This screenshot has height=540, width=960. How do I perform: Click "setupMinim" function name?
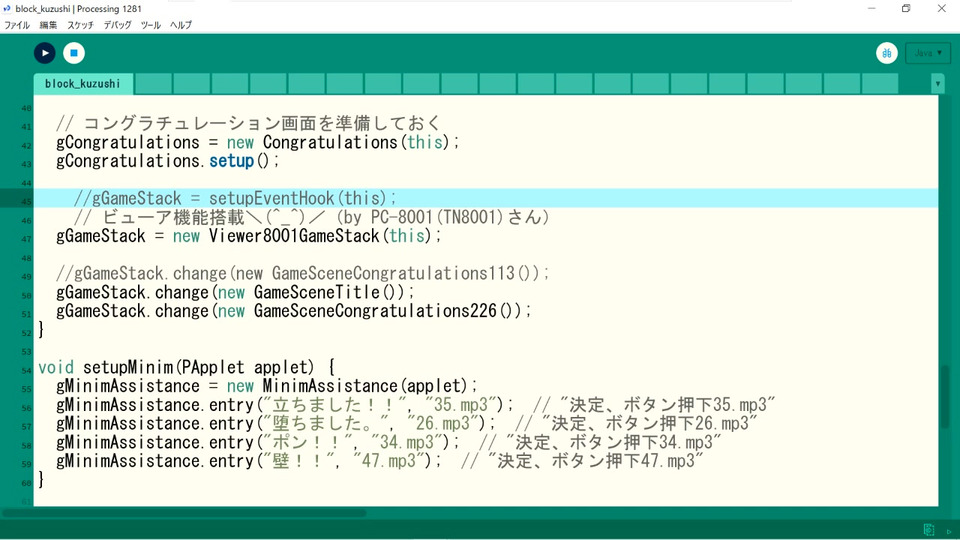click(x=128, y=367)
